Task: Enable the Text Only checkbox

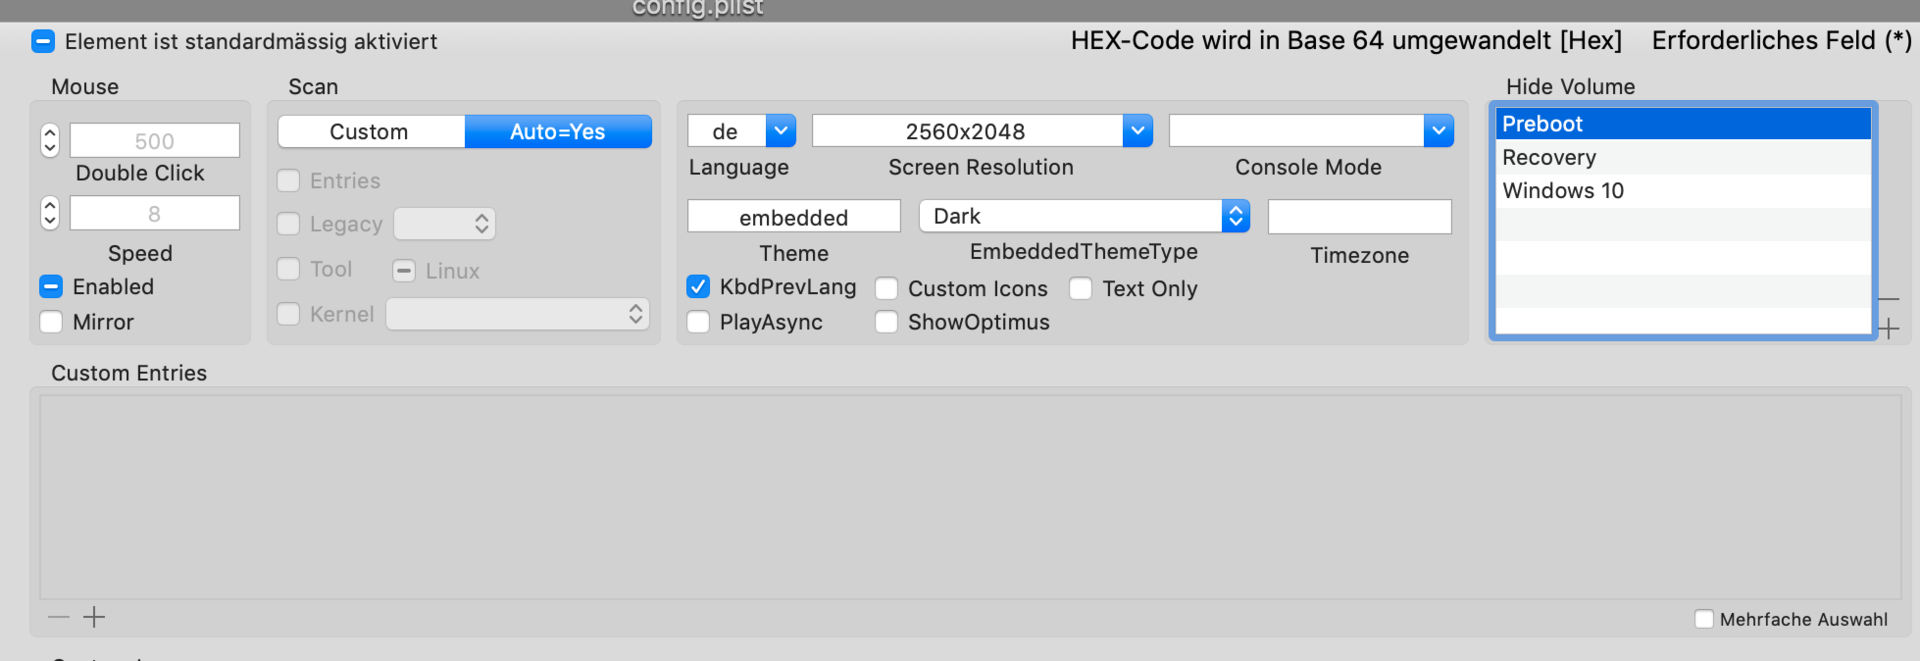Action: click(1080, 289)
